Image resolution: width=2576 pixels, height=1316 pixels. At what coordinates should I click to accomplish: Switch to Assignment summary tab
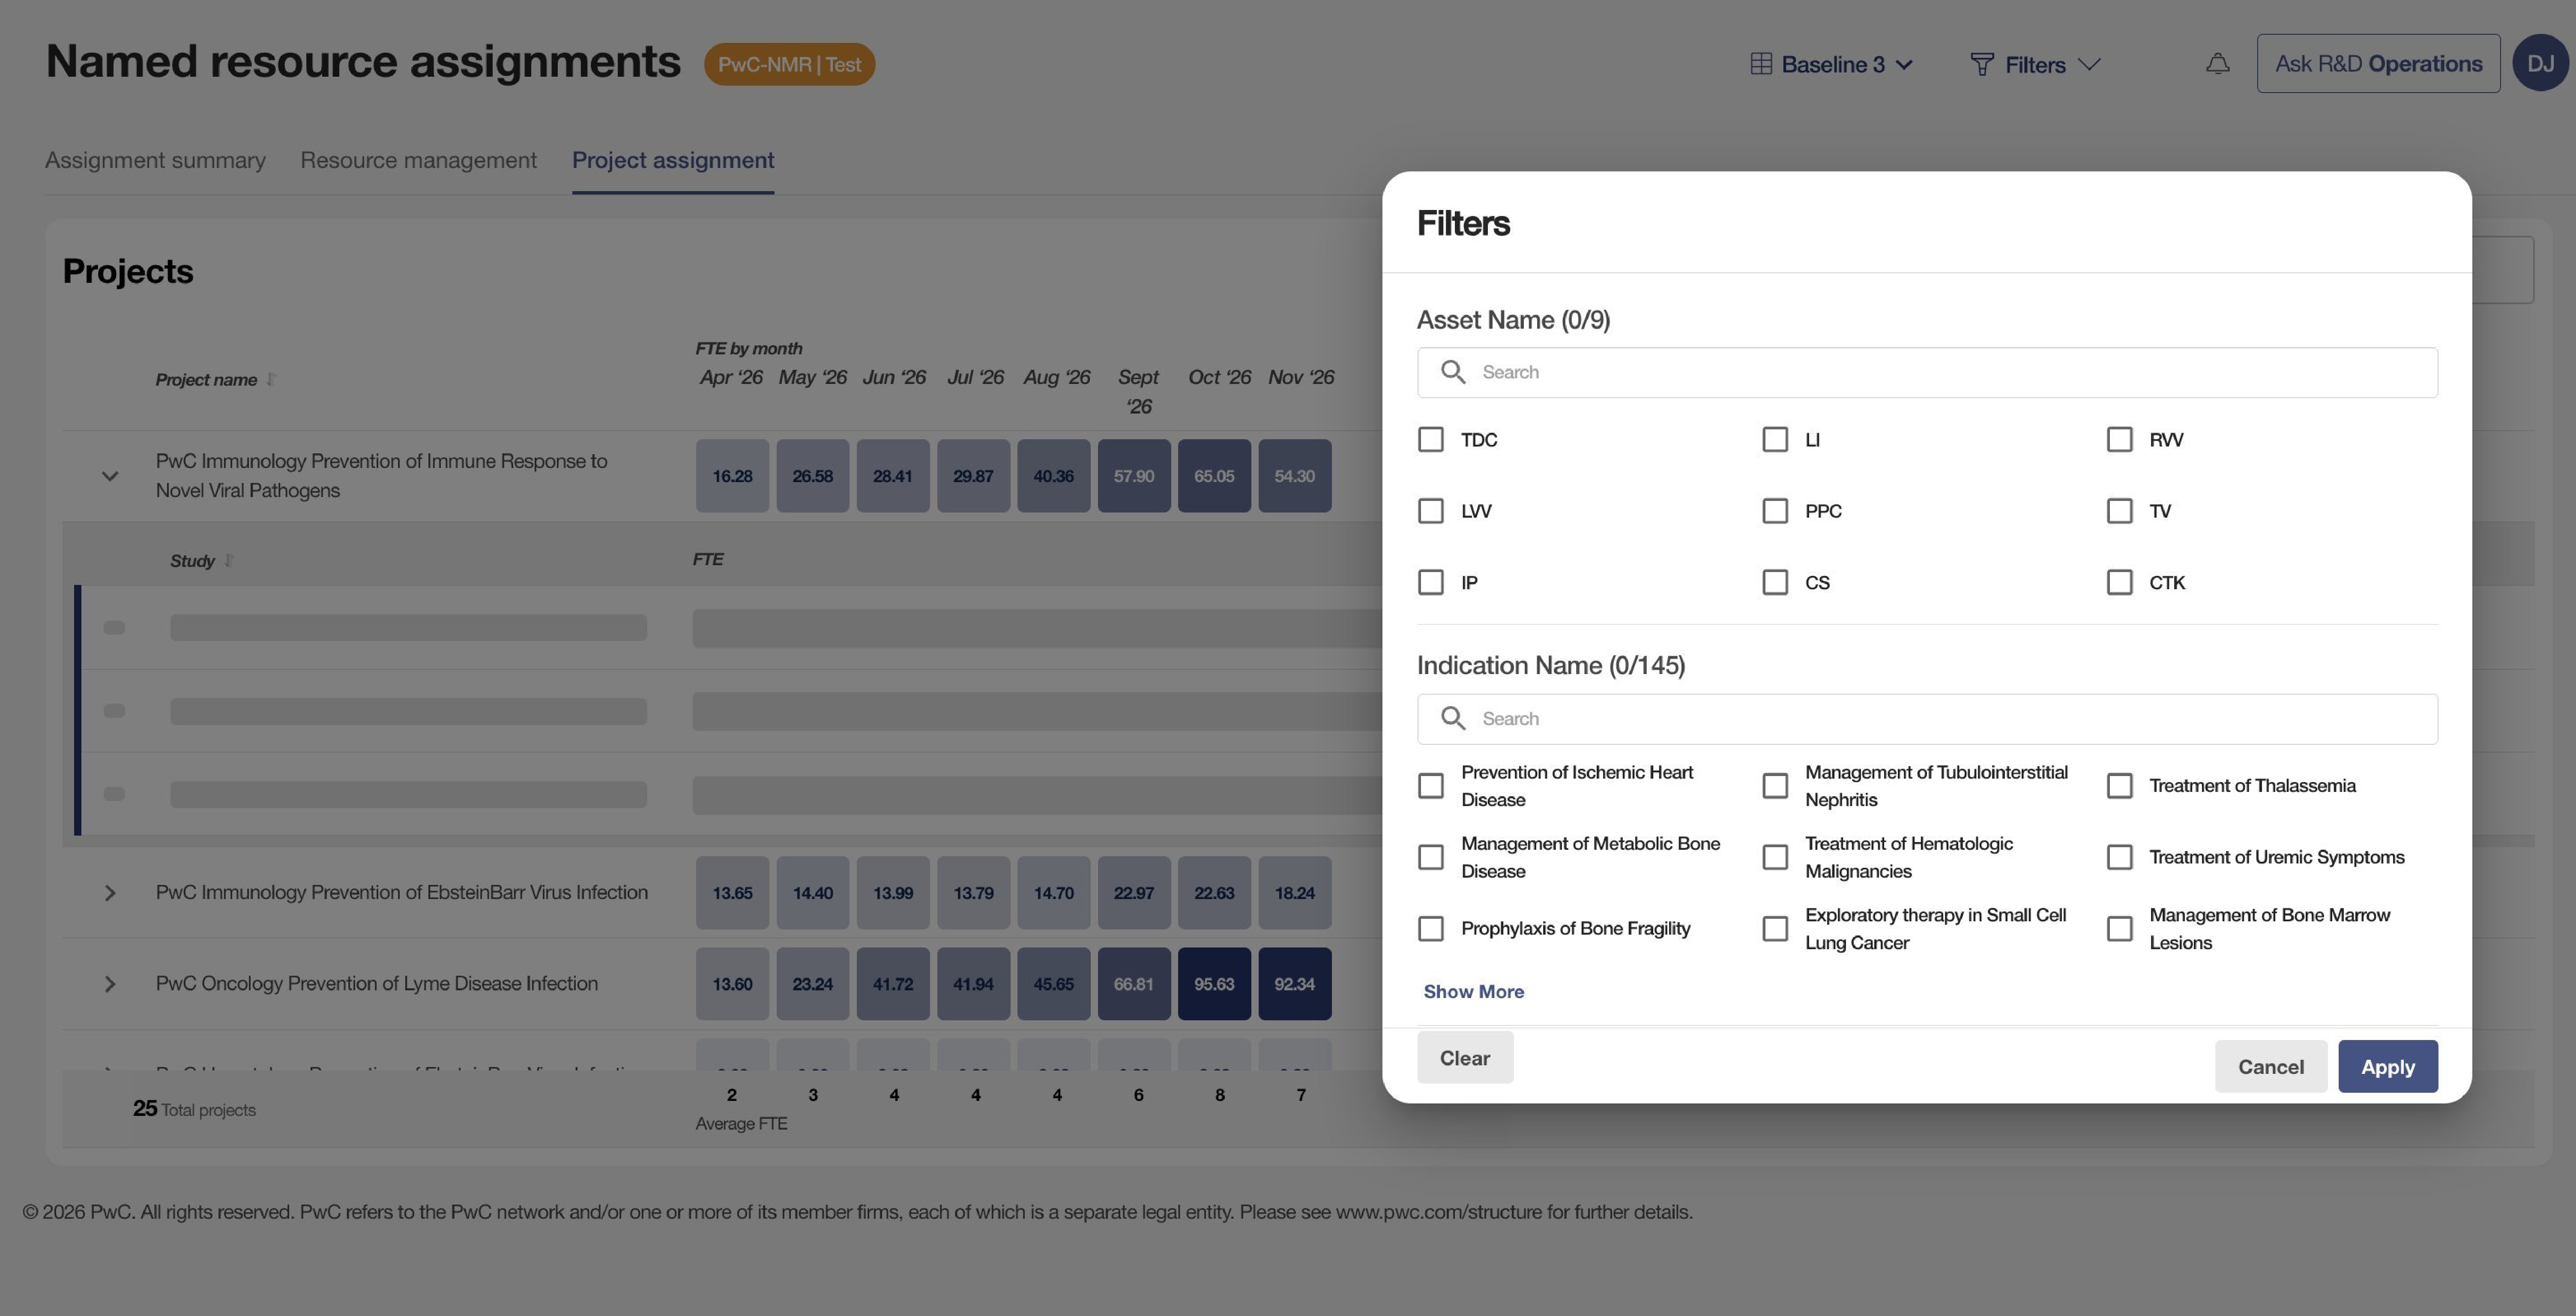(x=155, y=160)
